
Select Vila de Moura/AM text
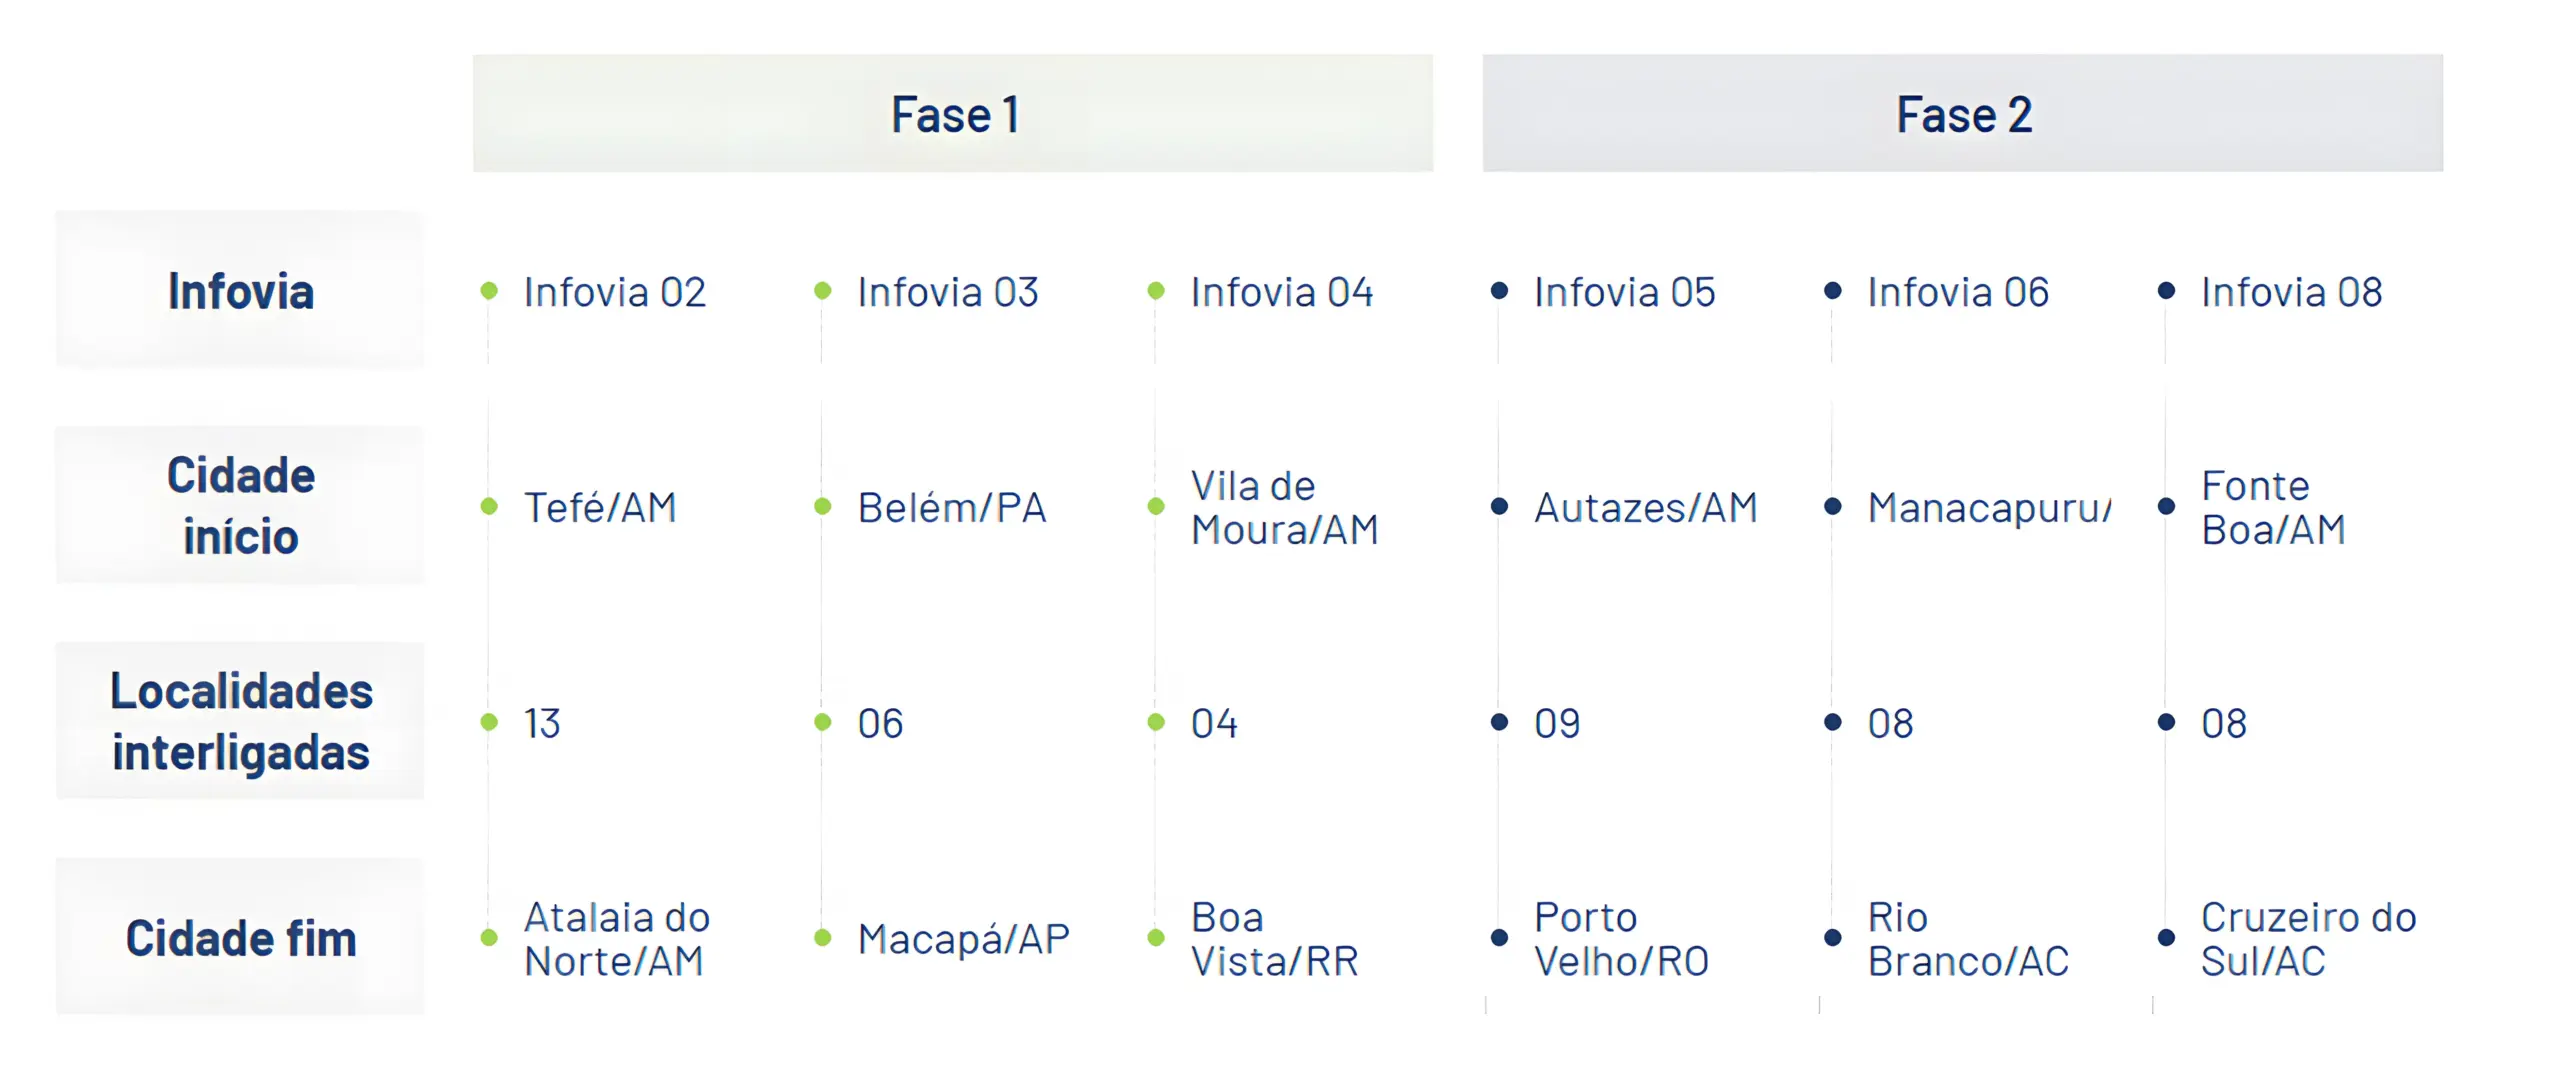(1284, 507)
